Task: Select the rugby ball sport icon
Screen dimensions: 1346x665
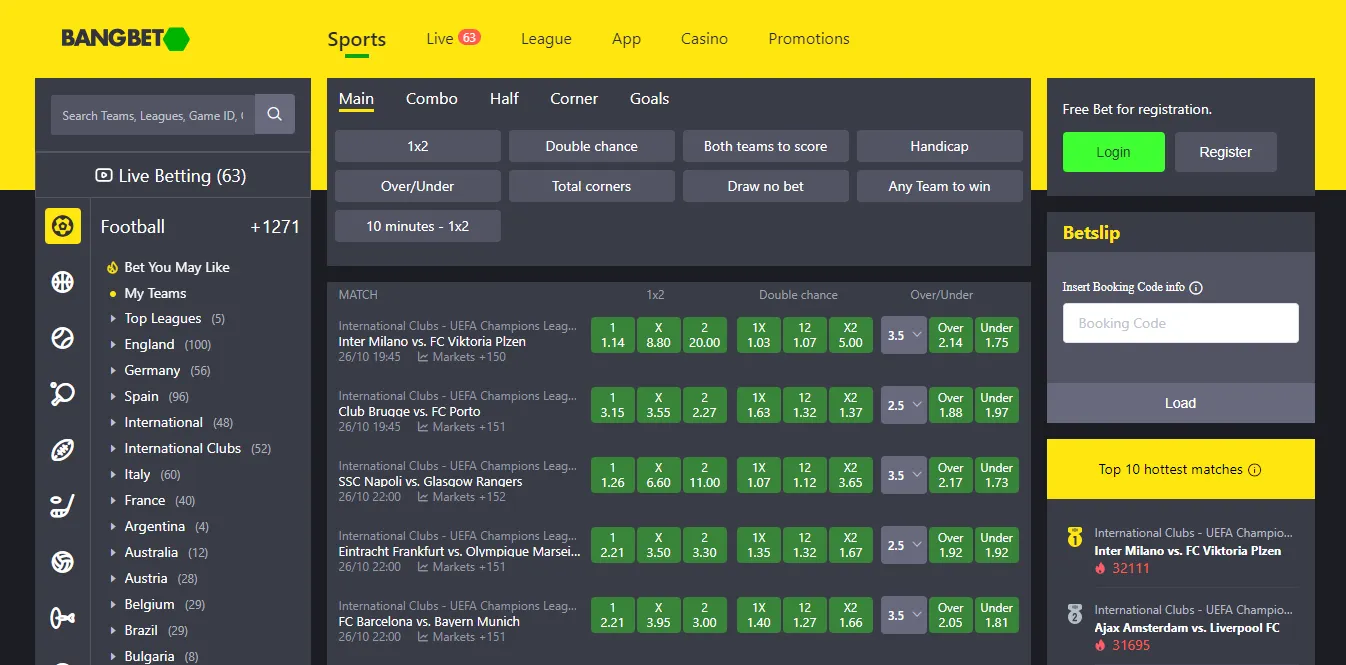Action: 63,450
